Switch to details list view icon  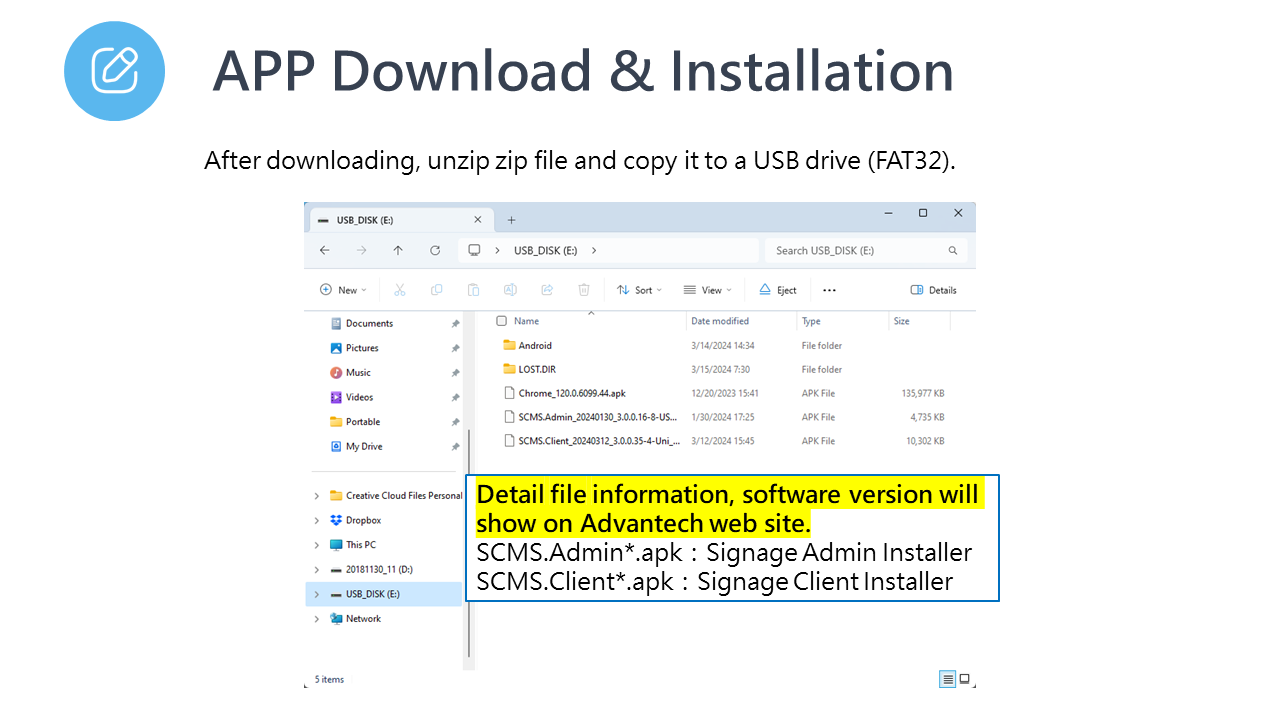[x=947, y=679]
